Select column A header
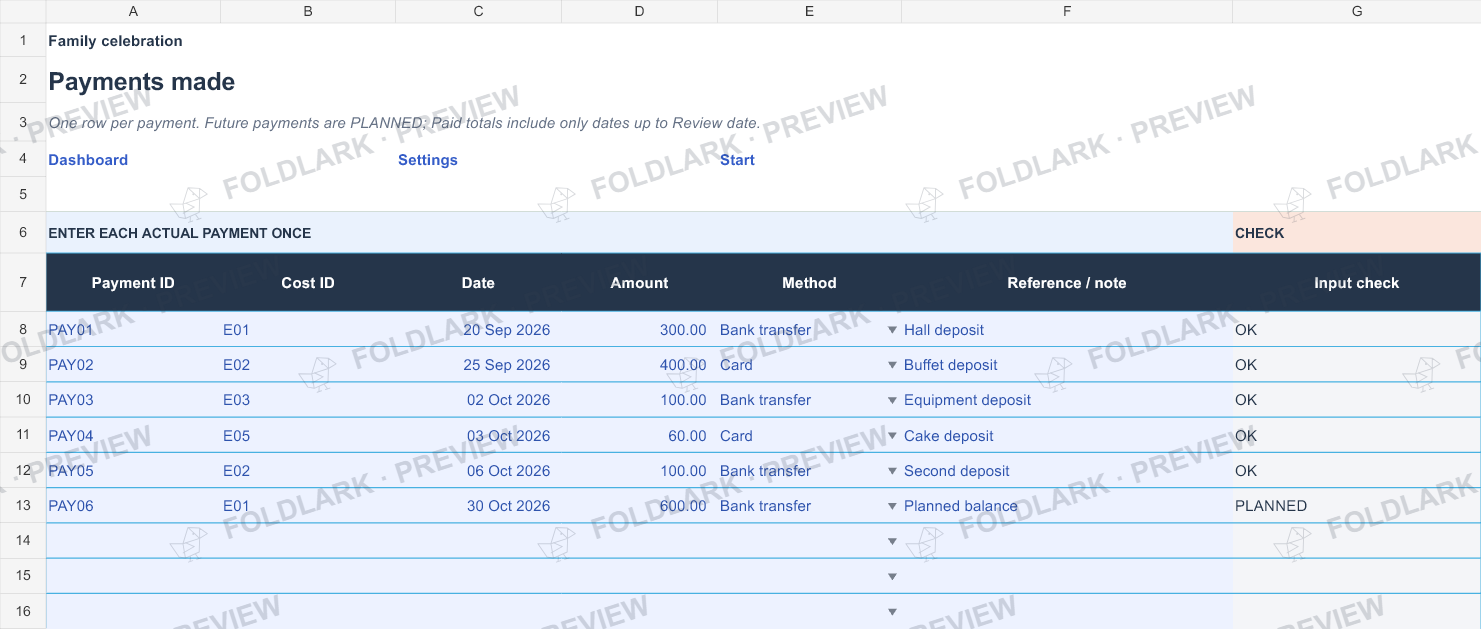 (133, 11)
